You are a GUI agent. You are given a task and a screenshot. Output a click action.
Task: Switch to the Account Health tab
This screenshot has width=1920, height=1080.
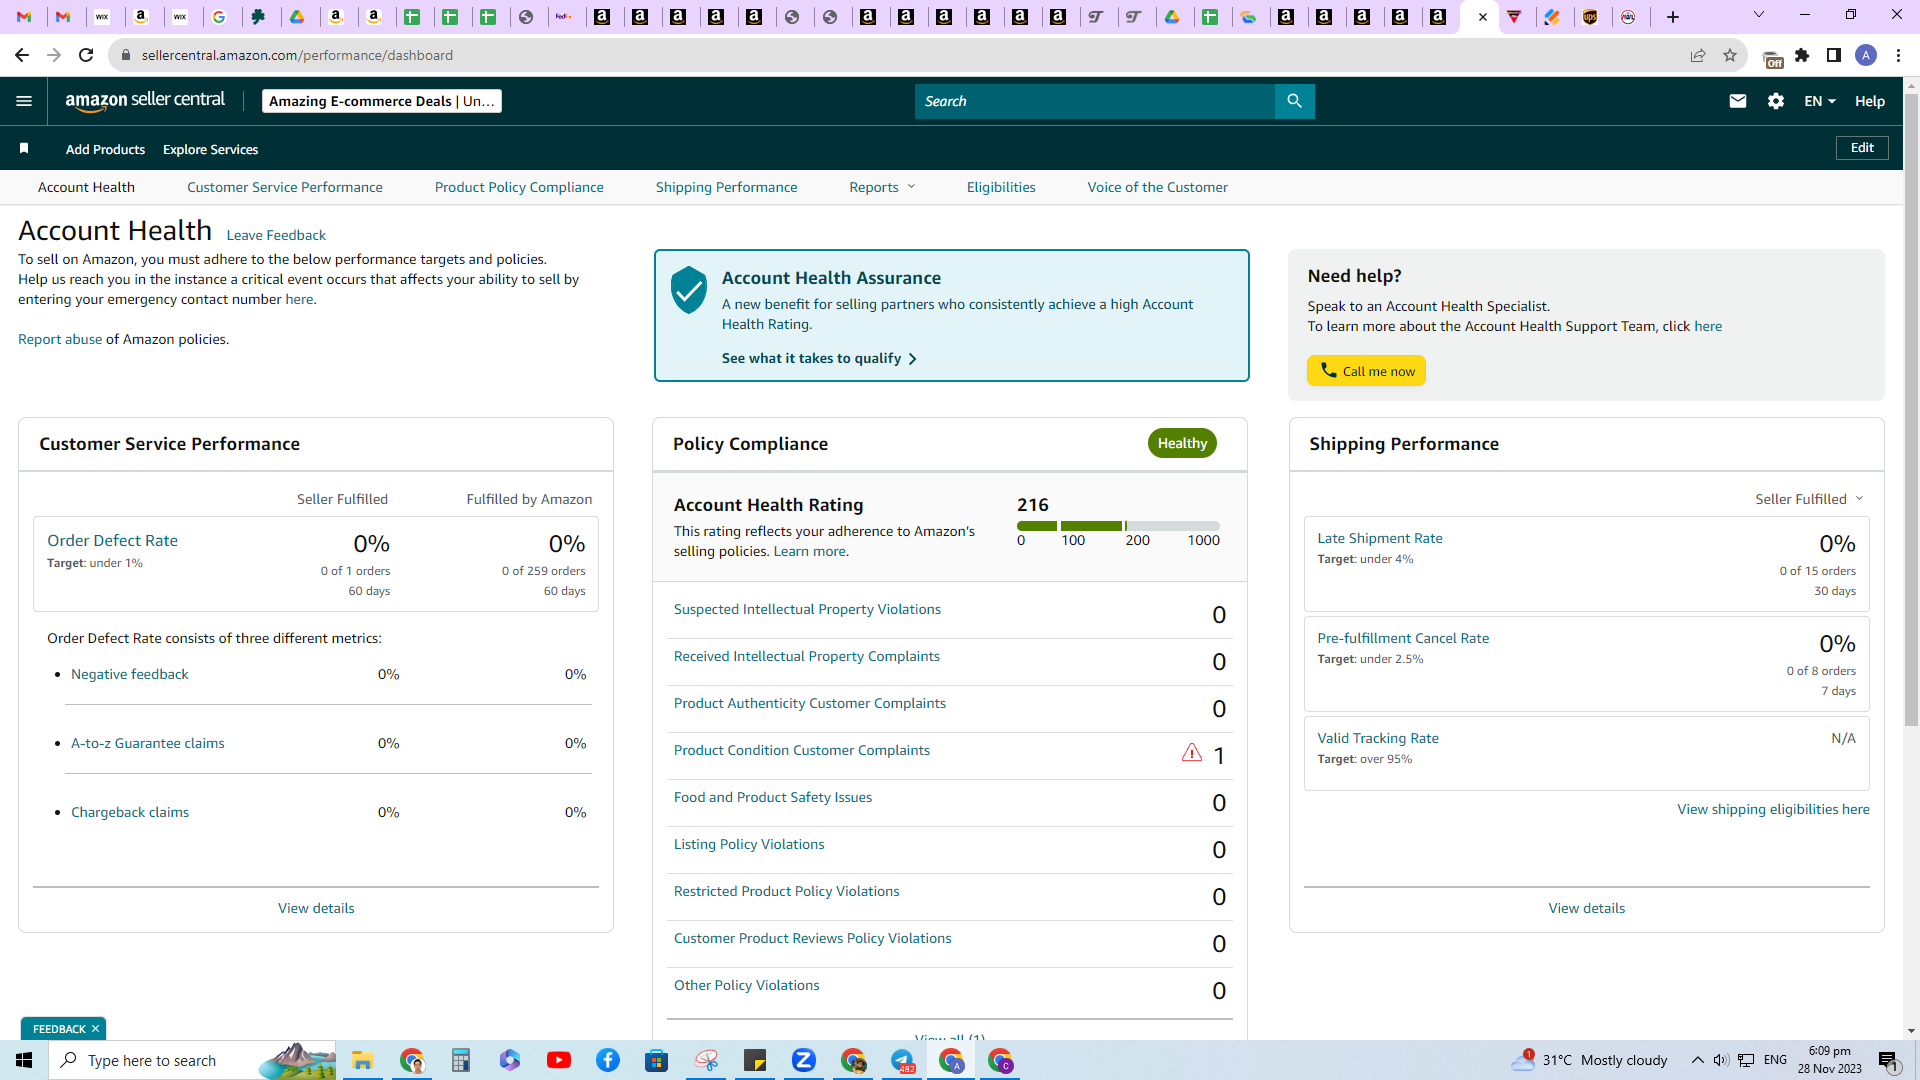click(86, 187)
